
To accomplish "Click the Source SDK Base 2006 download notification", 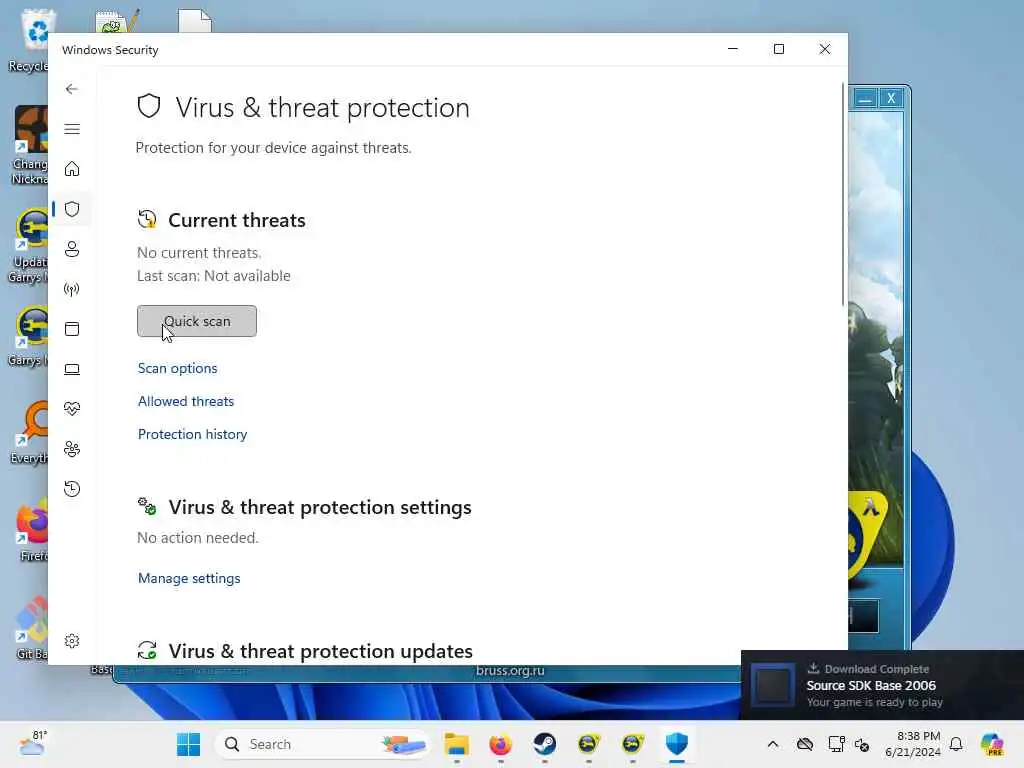I will coord(882,685).
